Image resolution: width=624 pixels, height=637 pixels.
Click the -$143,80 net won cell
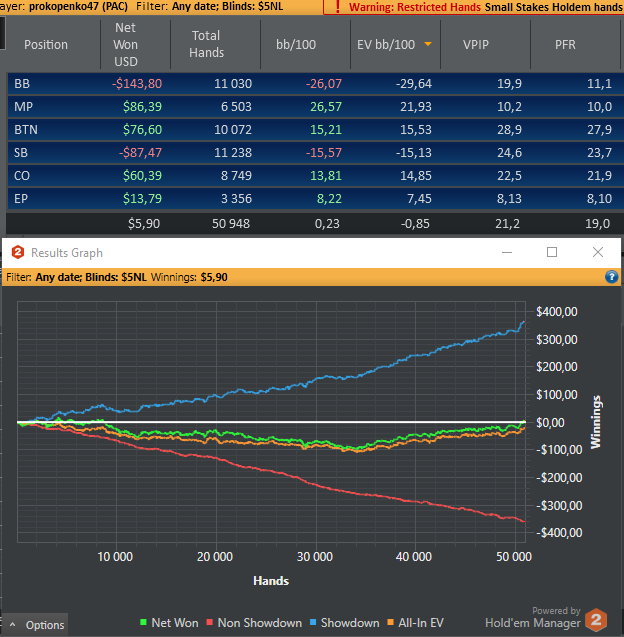pos(137,84)
